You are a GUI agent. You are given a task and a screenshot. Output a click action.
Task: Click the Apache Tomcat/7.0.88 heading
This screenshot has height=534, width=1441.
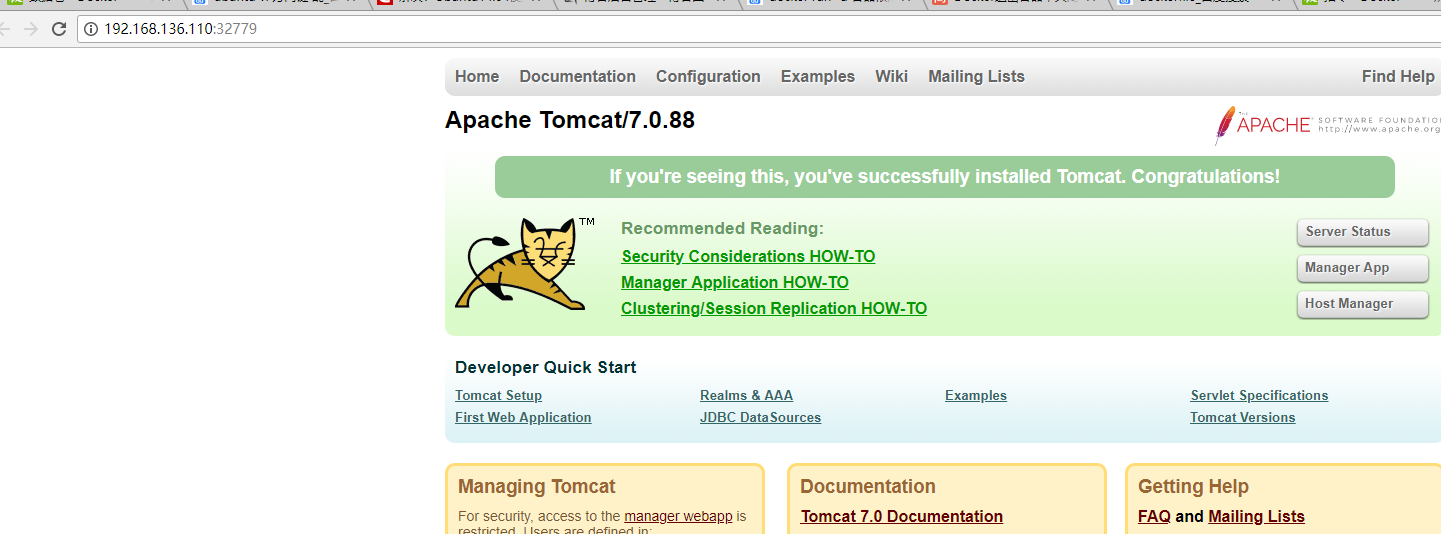click(x=570, y=120)
